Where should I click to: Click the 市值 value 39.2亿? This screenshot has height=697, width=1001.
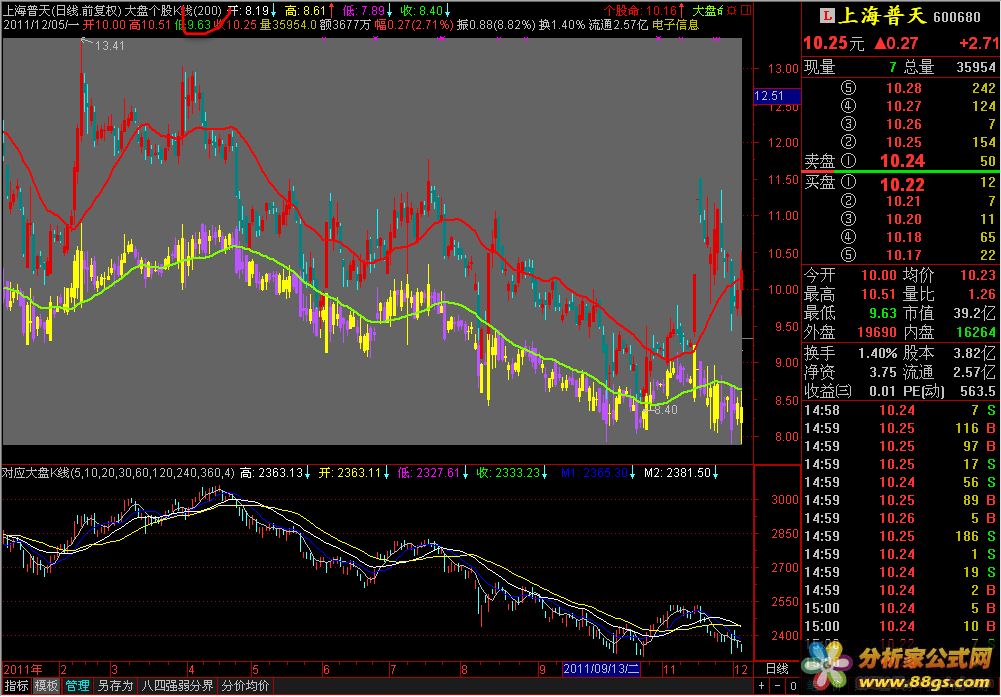976,313
